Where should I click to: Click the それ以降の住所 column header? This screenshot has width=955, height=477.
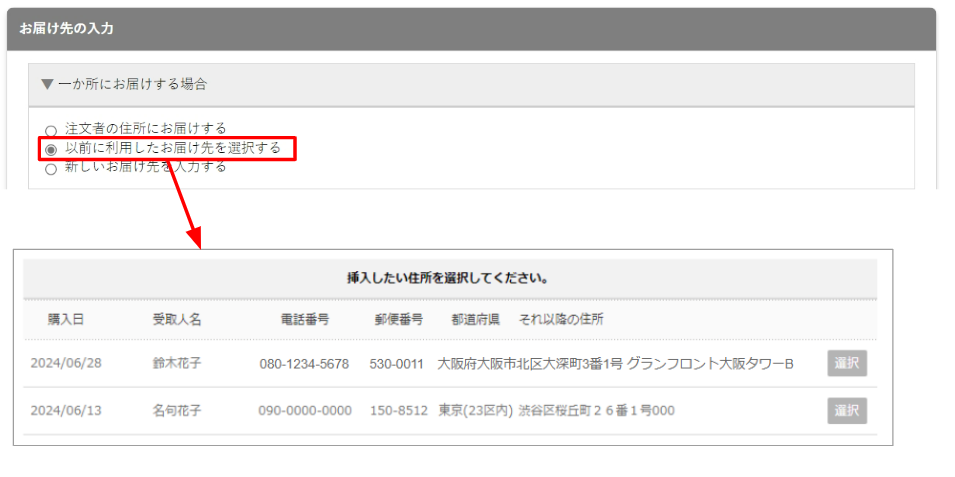560,320
